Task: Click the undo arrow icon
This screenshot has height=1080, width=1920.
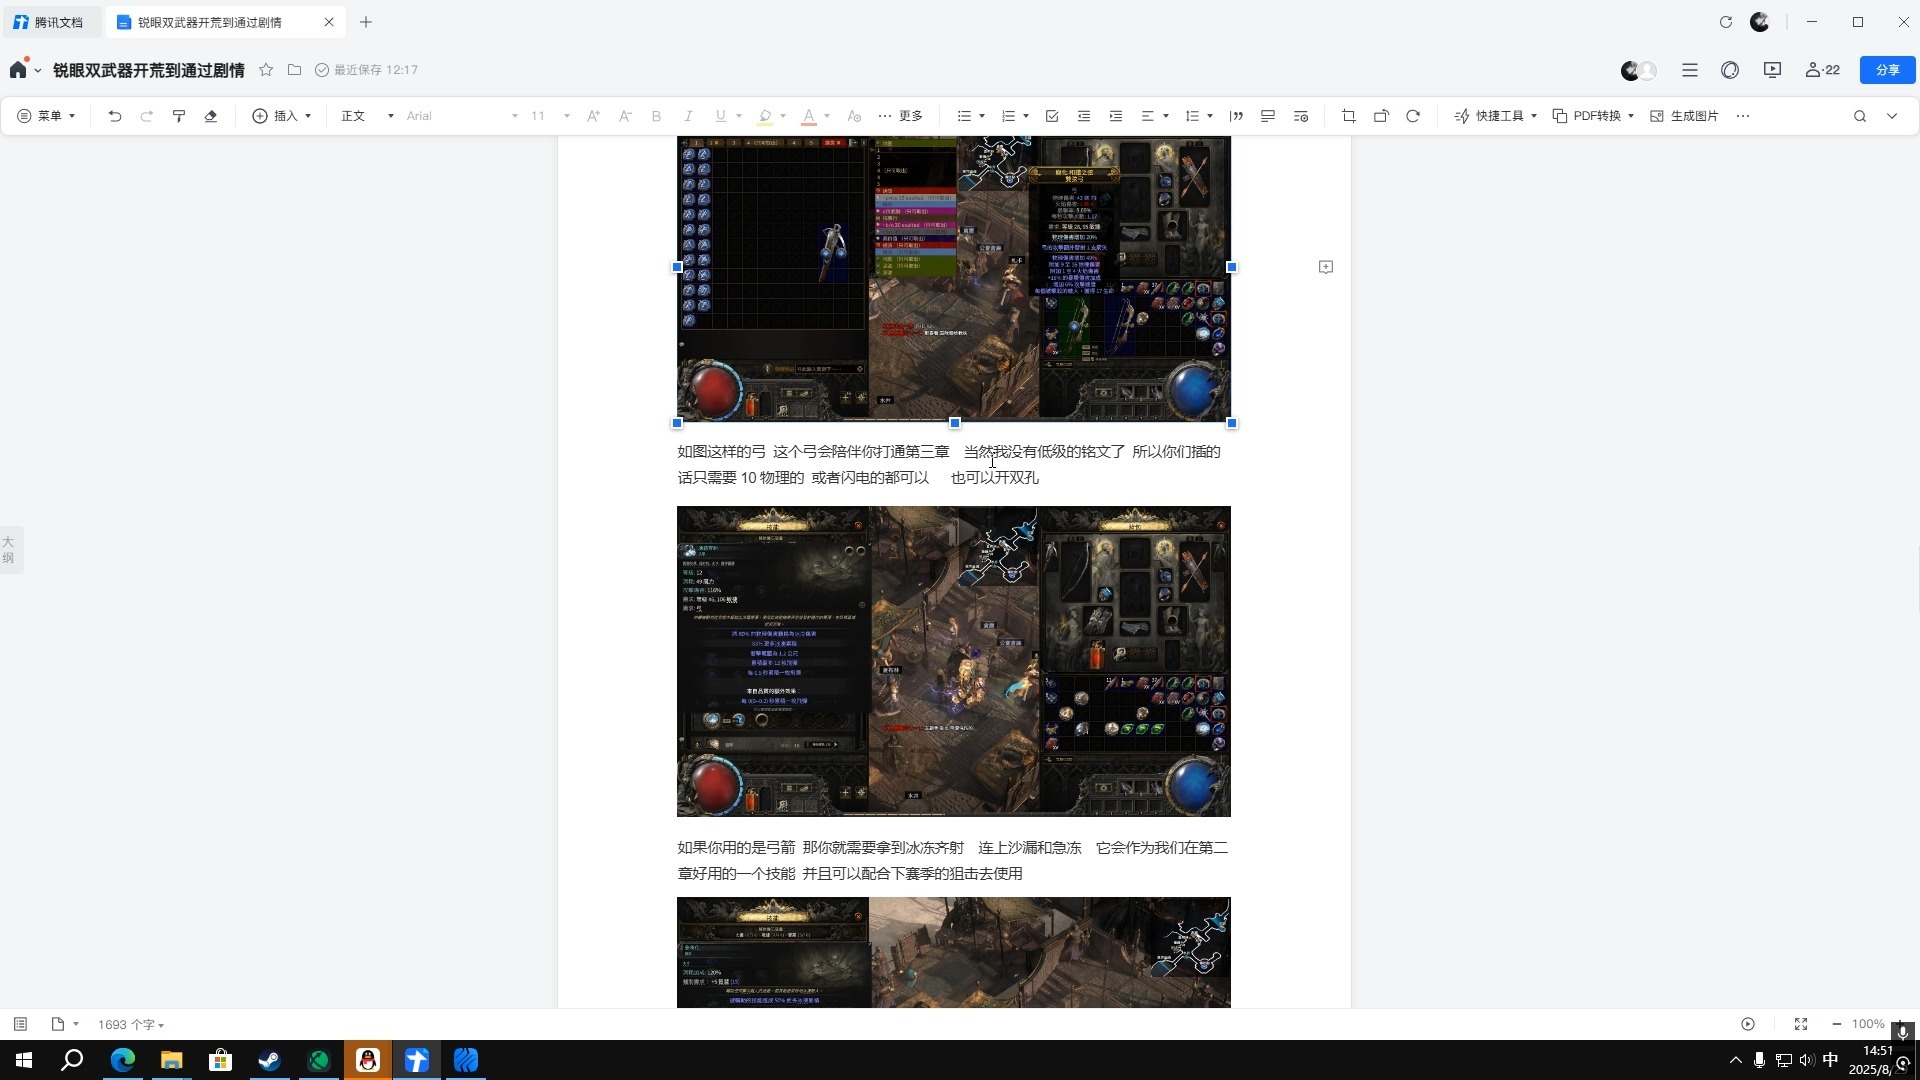Action: click(115, 116)
